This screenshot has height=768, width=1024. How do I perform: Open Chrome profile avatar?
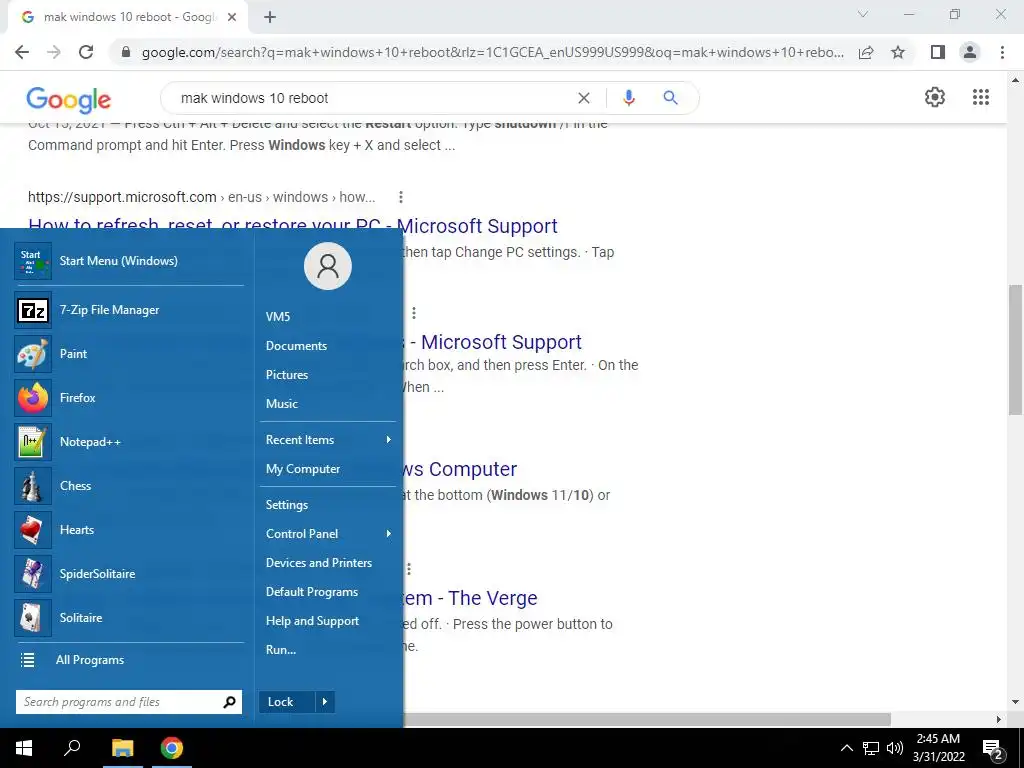pyautogui.click(x=970, y=52)
